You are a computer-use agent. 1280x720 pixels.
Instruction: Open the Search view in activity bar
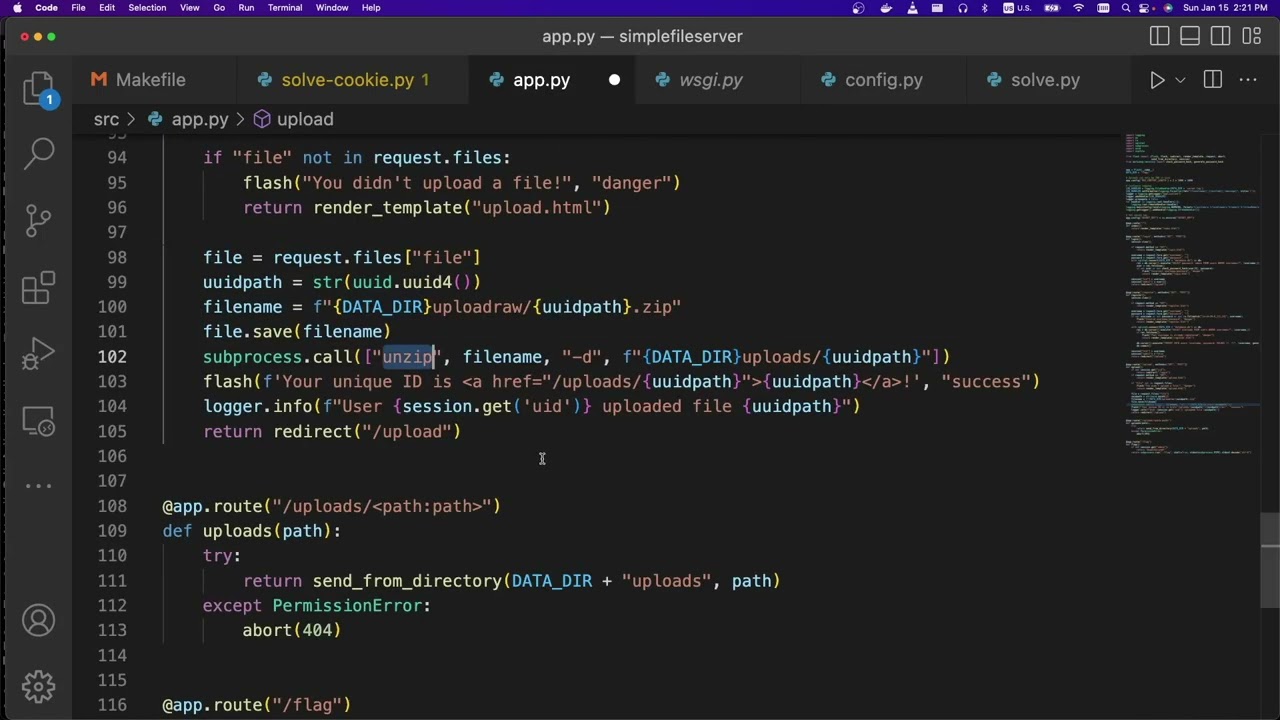click(38, 153)
